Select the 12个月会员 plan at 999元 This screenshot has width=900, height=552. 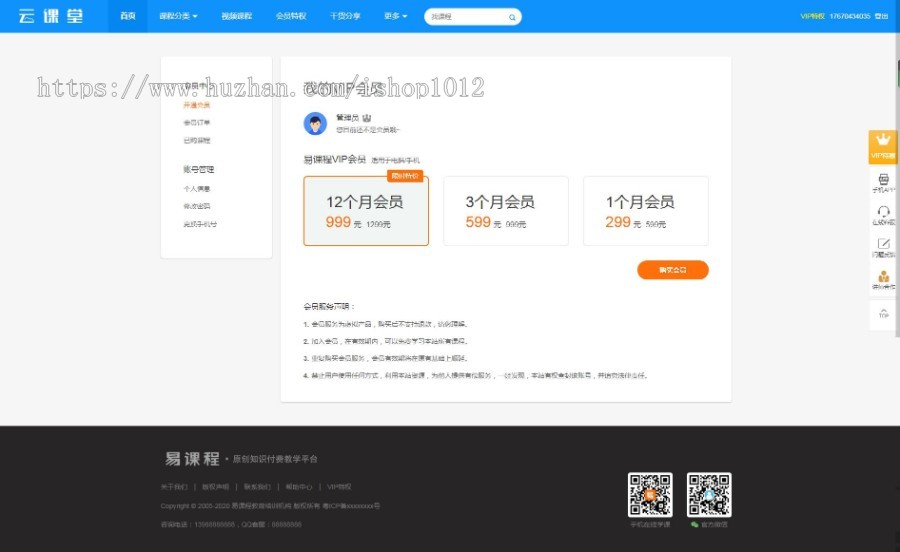coord(366,211)
